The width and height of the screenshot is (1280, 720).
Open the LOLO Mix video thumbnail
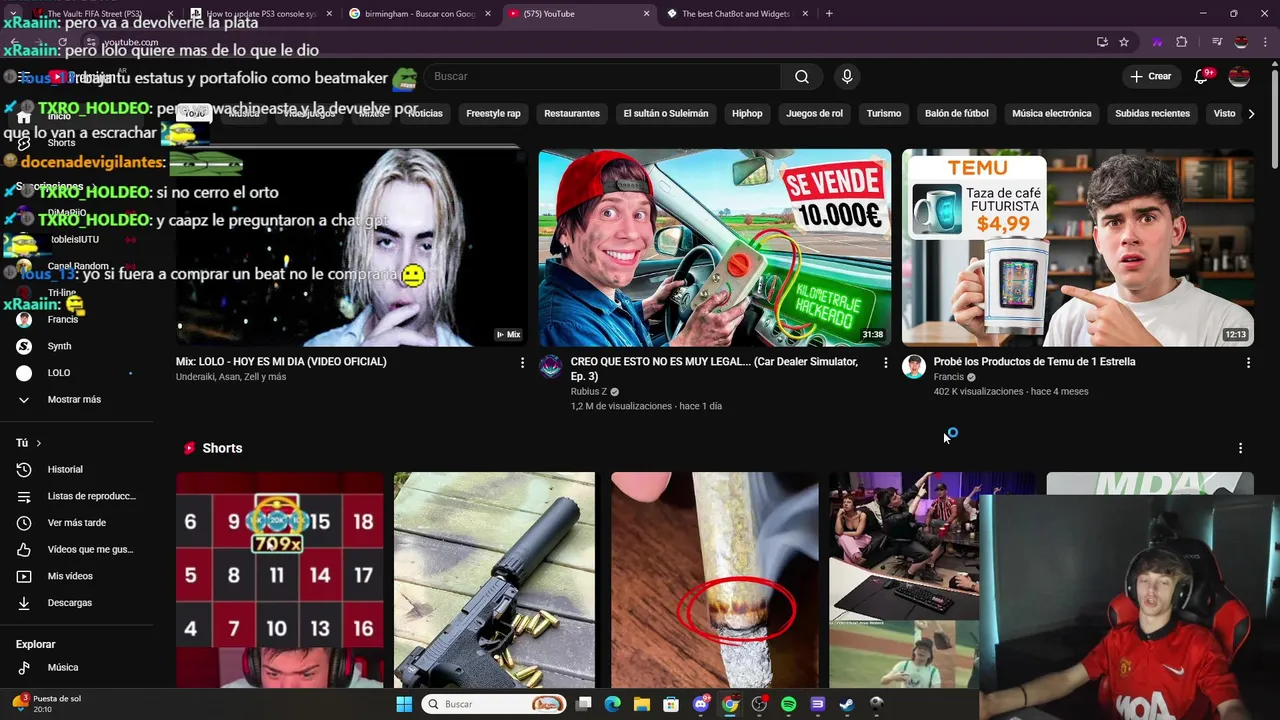[352, 247]
